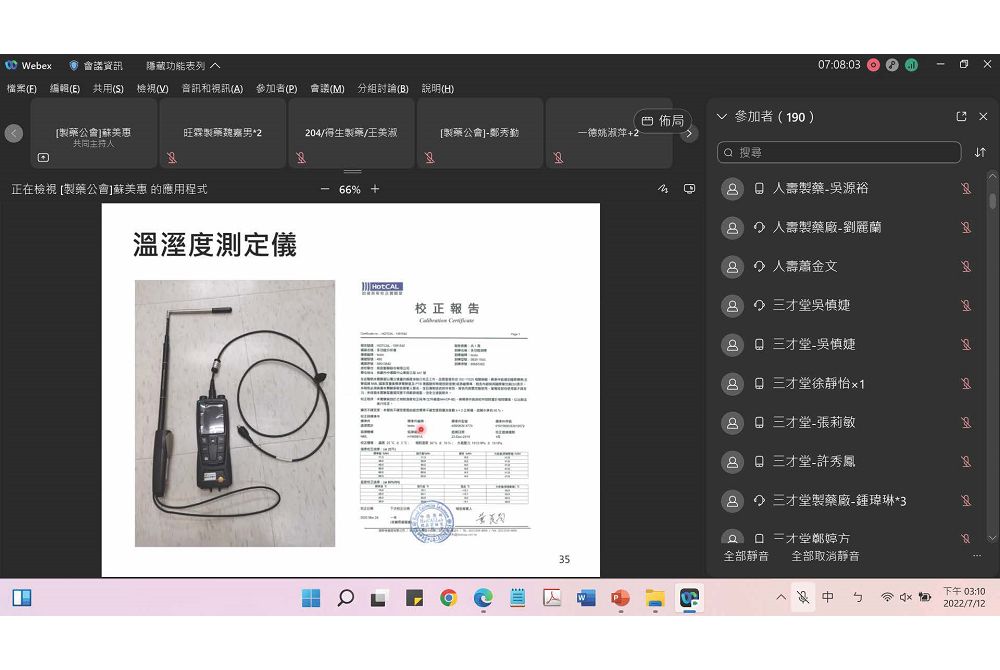Open Google Chrome from taskbar
This screenshot has width=1000, height=670.
coord(448,598)
